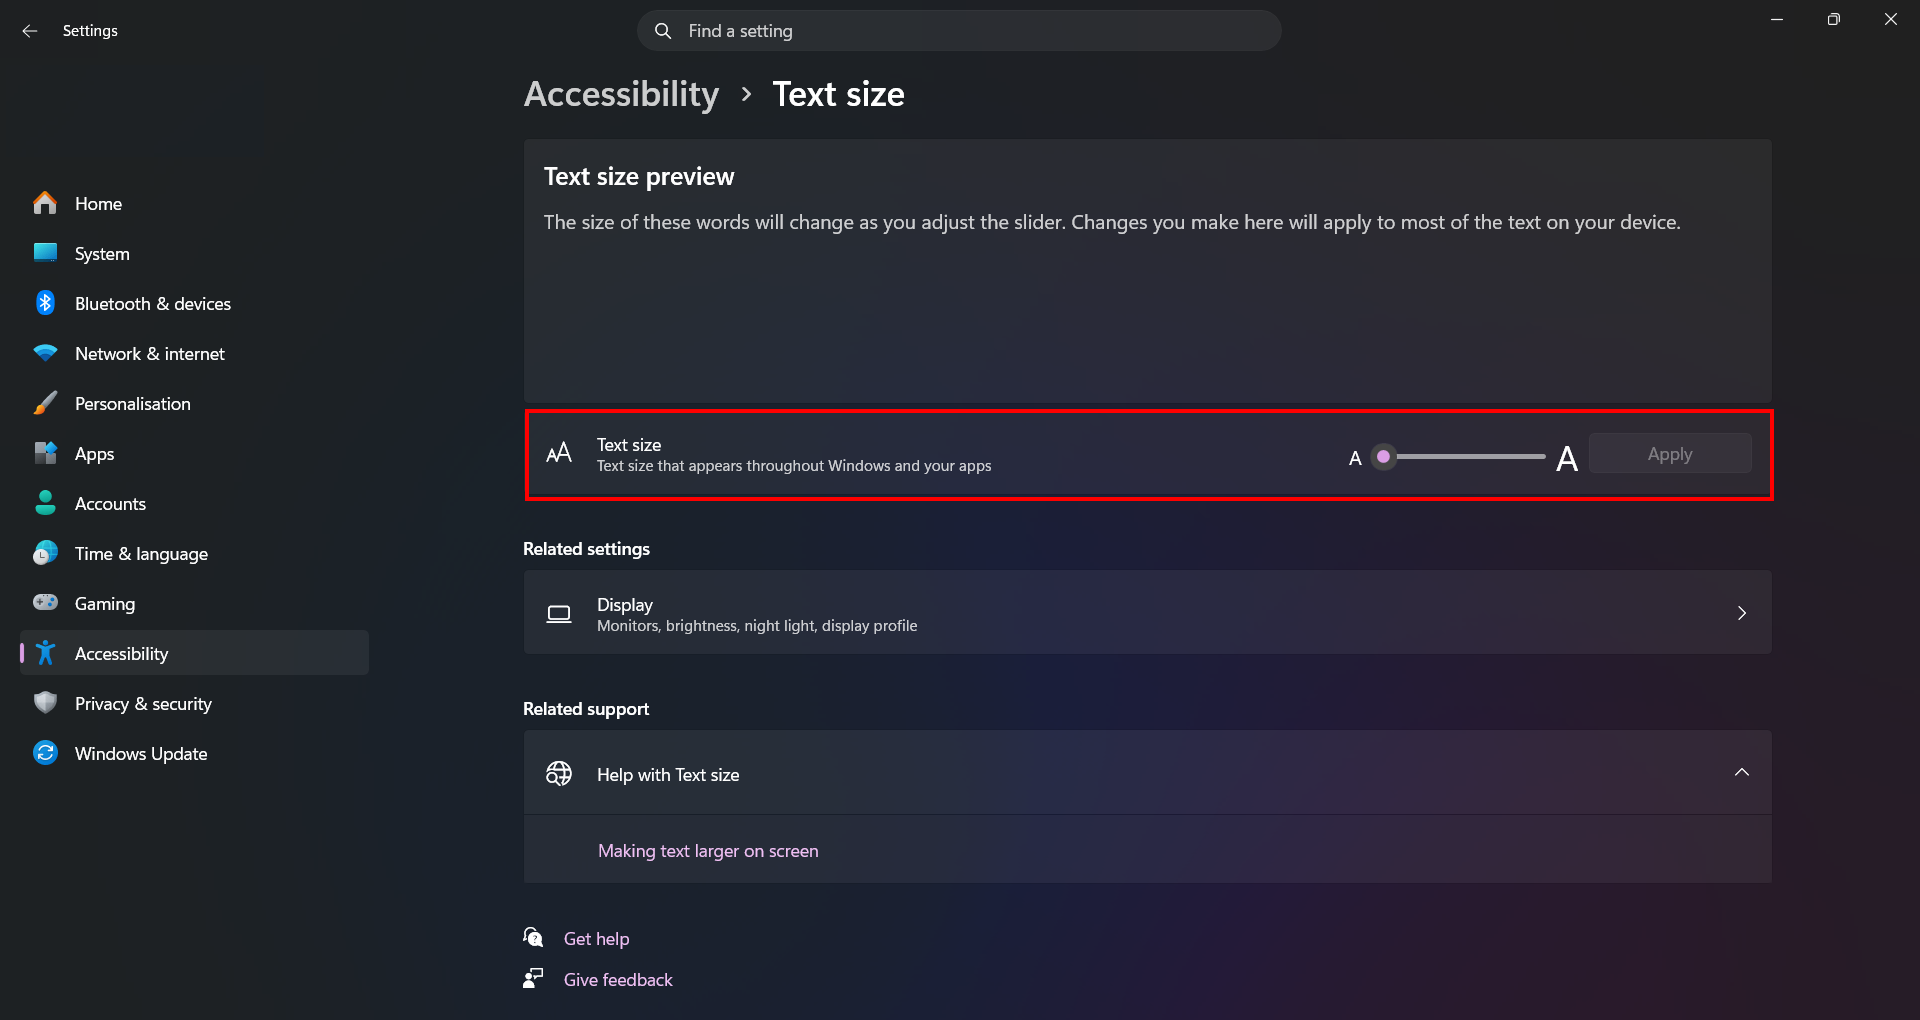This screenshot has height=1020, width=1920.
Task: Click the text size slider thumb
Action: pyautogui.click(x=1383, y=456)
